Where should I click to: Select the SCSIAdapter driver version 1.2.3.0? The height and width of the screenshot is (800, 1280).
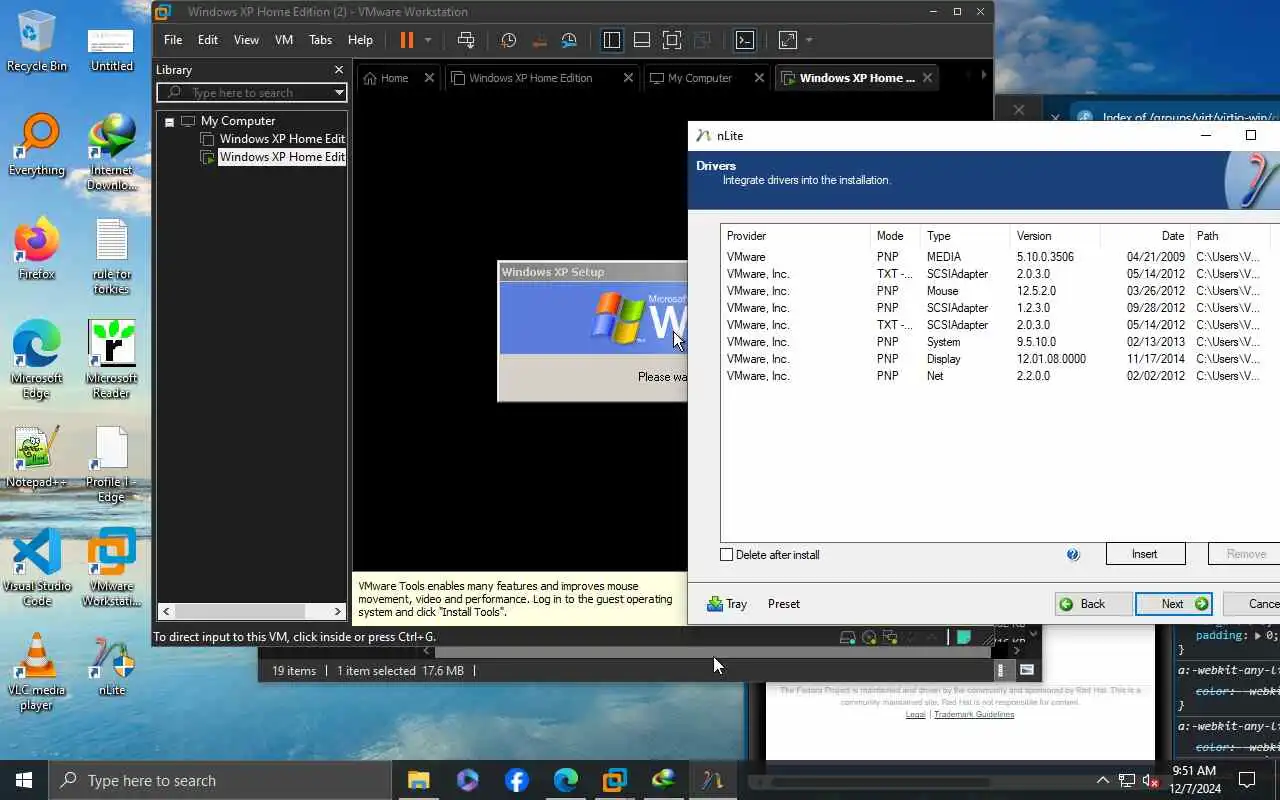point(1000,308)
